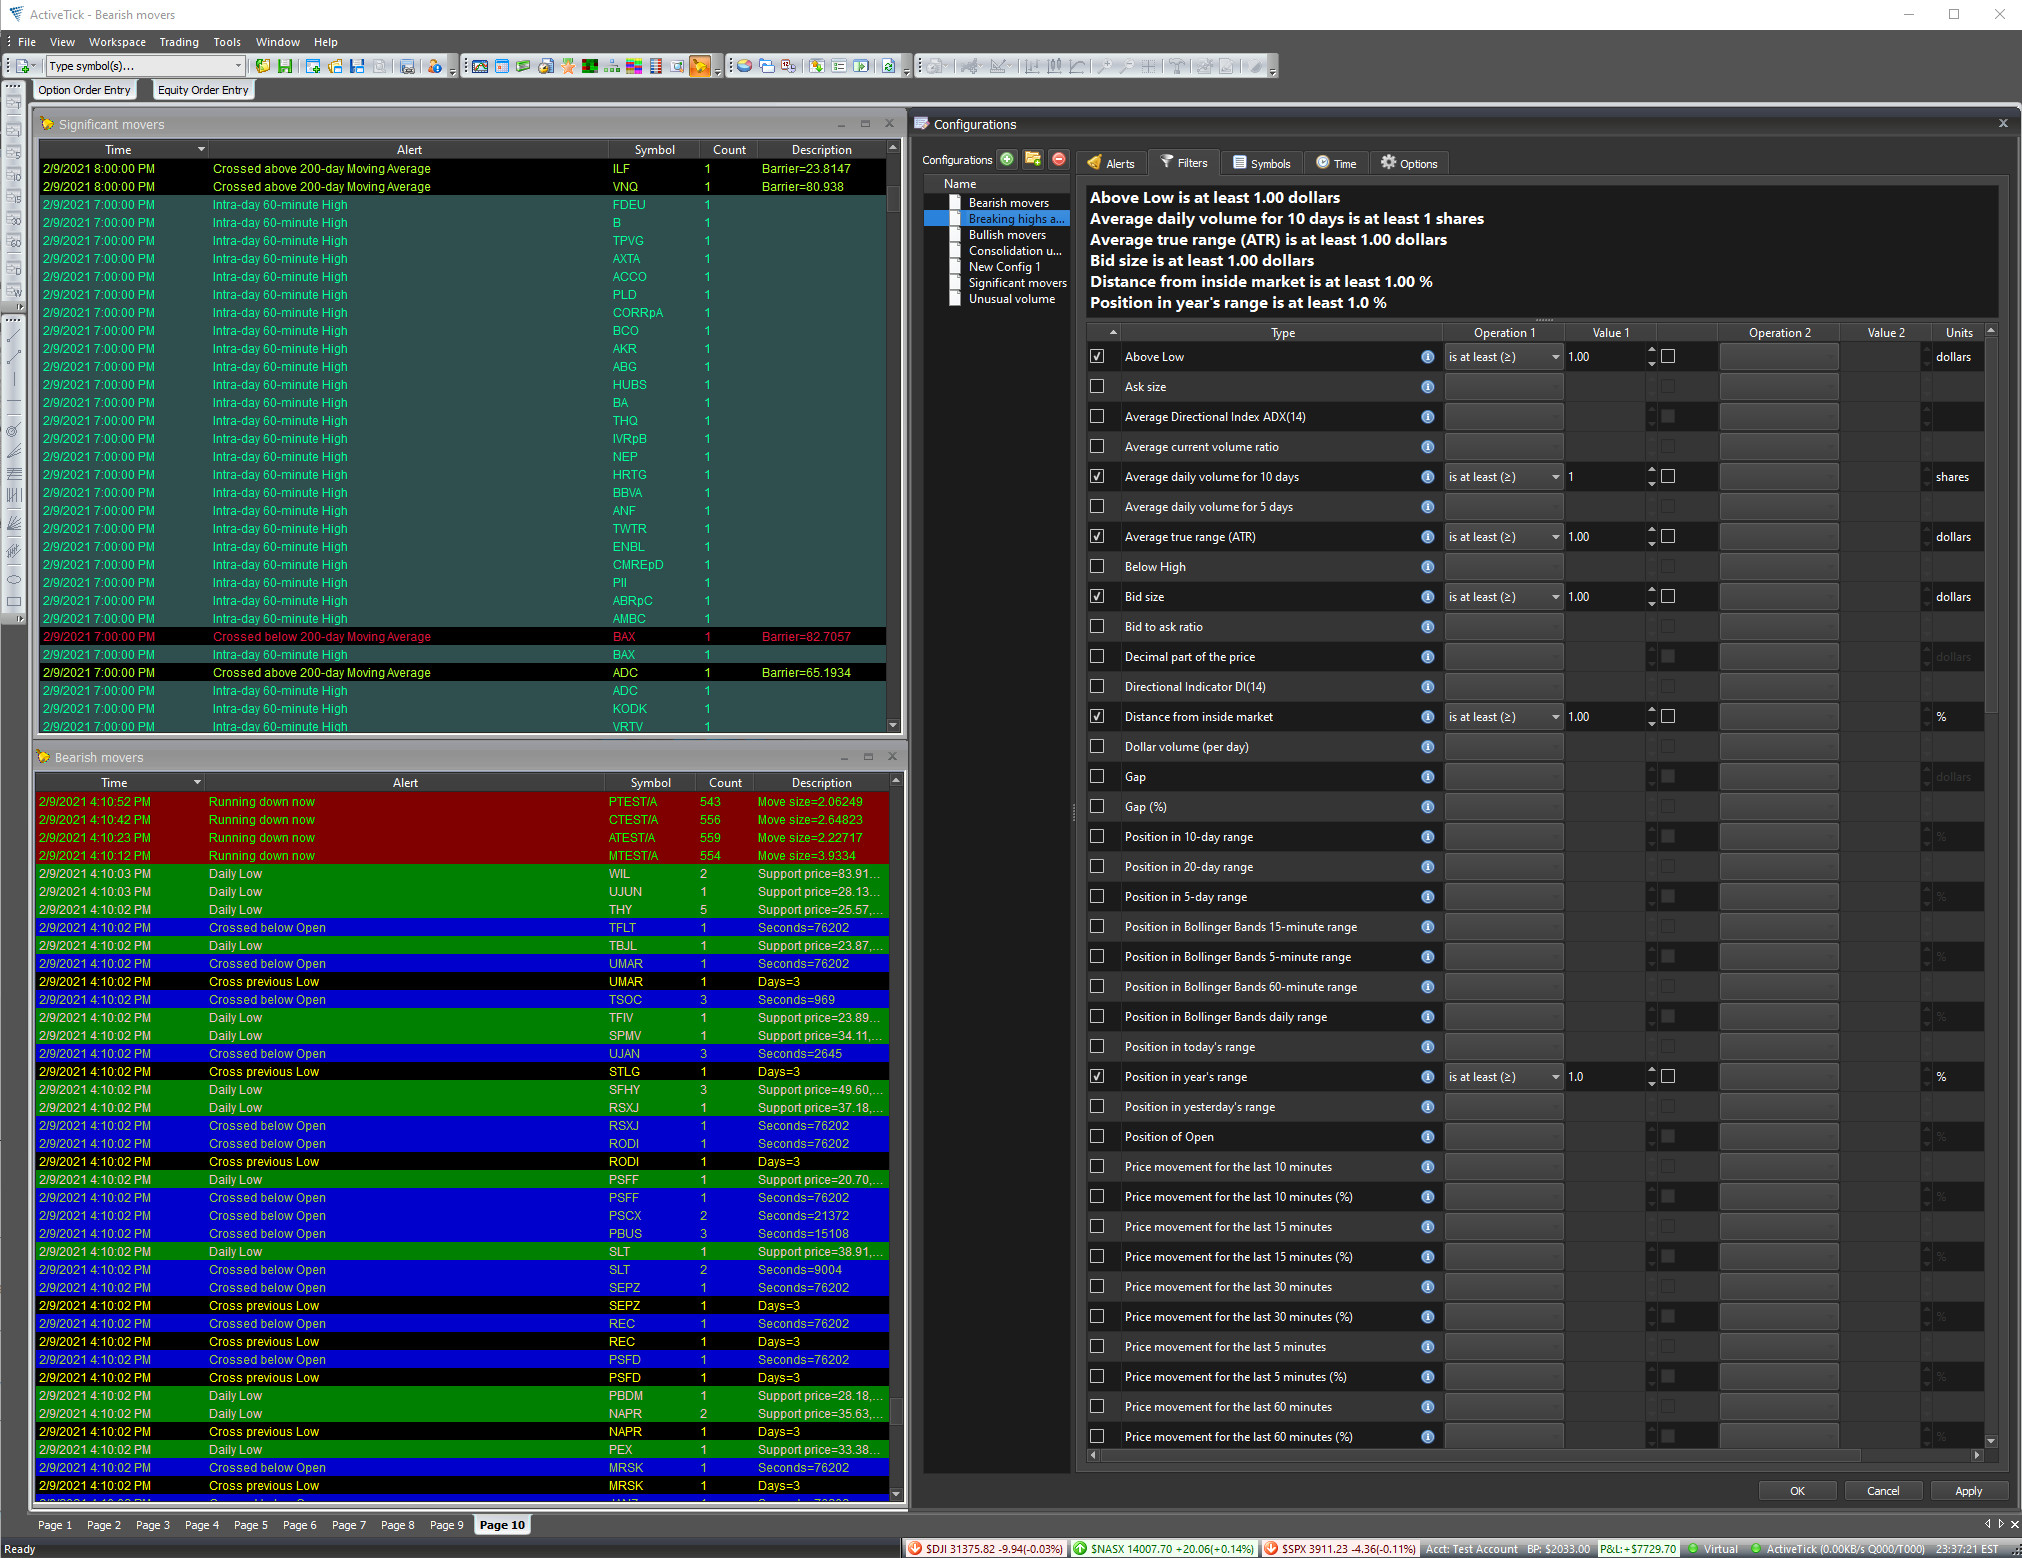Uncheck Average true range (ATR) checkbox
The height and width of the screenshot is (1558, 2022).
(1097, 537)
